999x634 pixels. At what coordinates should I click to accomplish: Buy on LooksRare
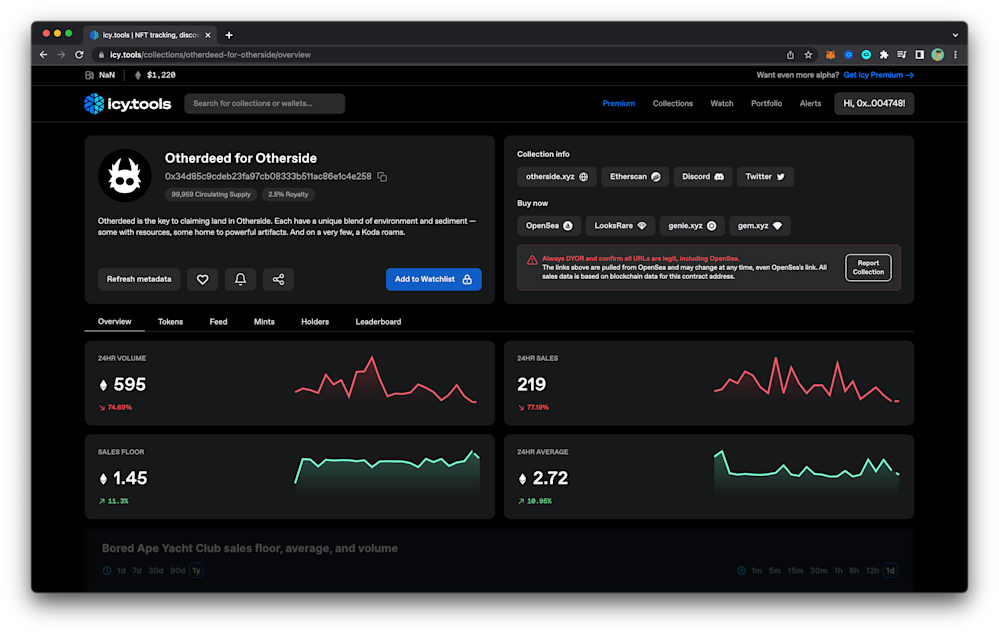(x=620, y=226)
